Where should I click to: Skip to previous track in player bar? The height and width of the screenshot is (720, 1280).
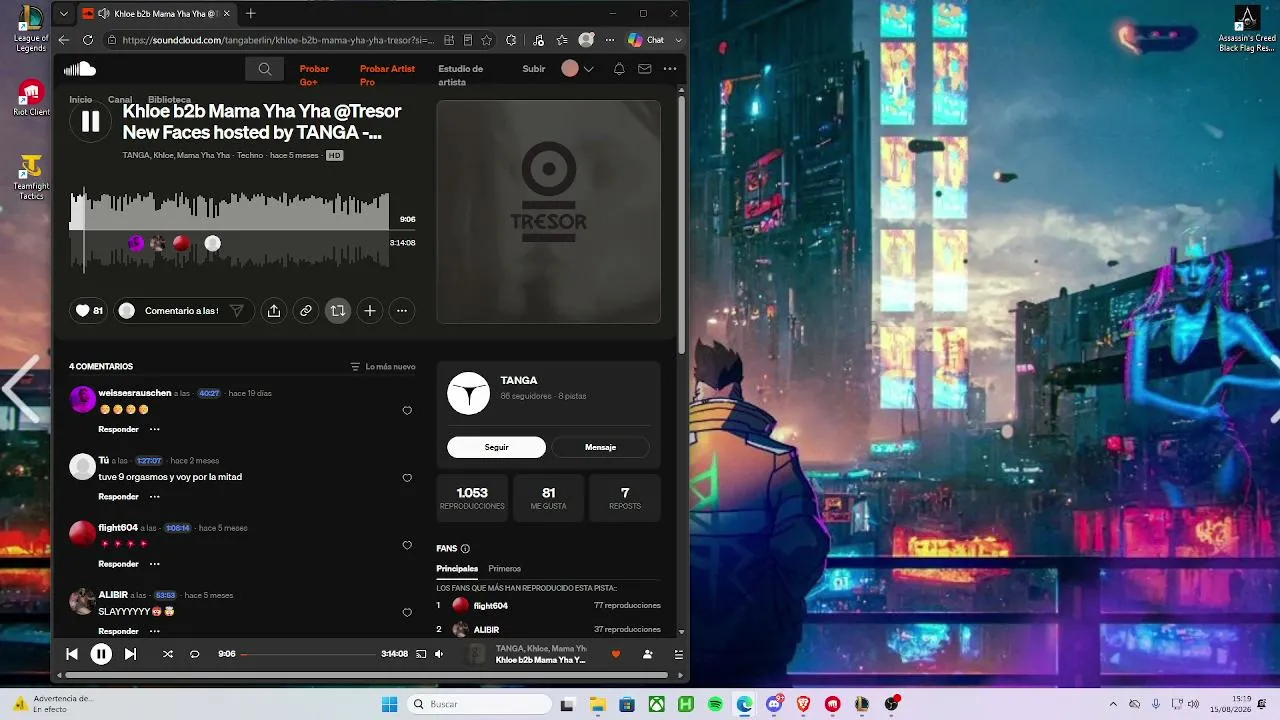(72, 654)
